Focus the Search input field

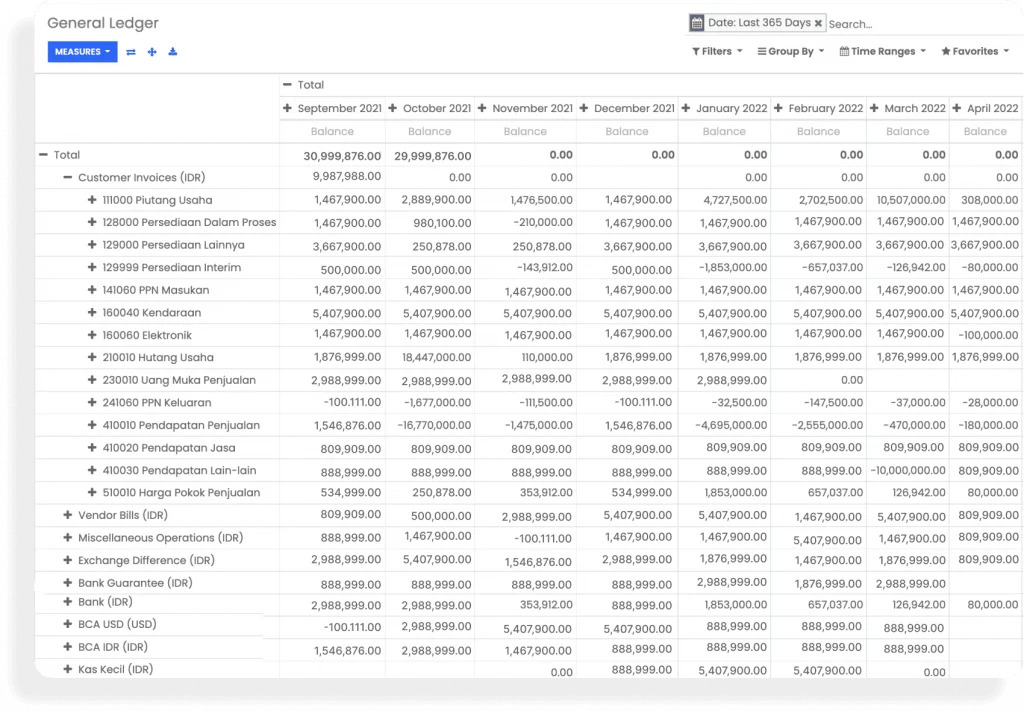(x=921, y=24)
